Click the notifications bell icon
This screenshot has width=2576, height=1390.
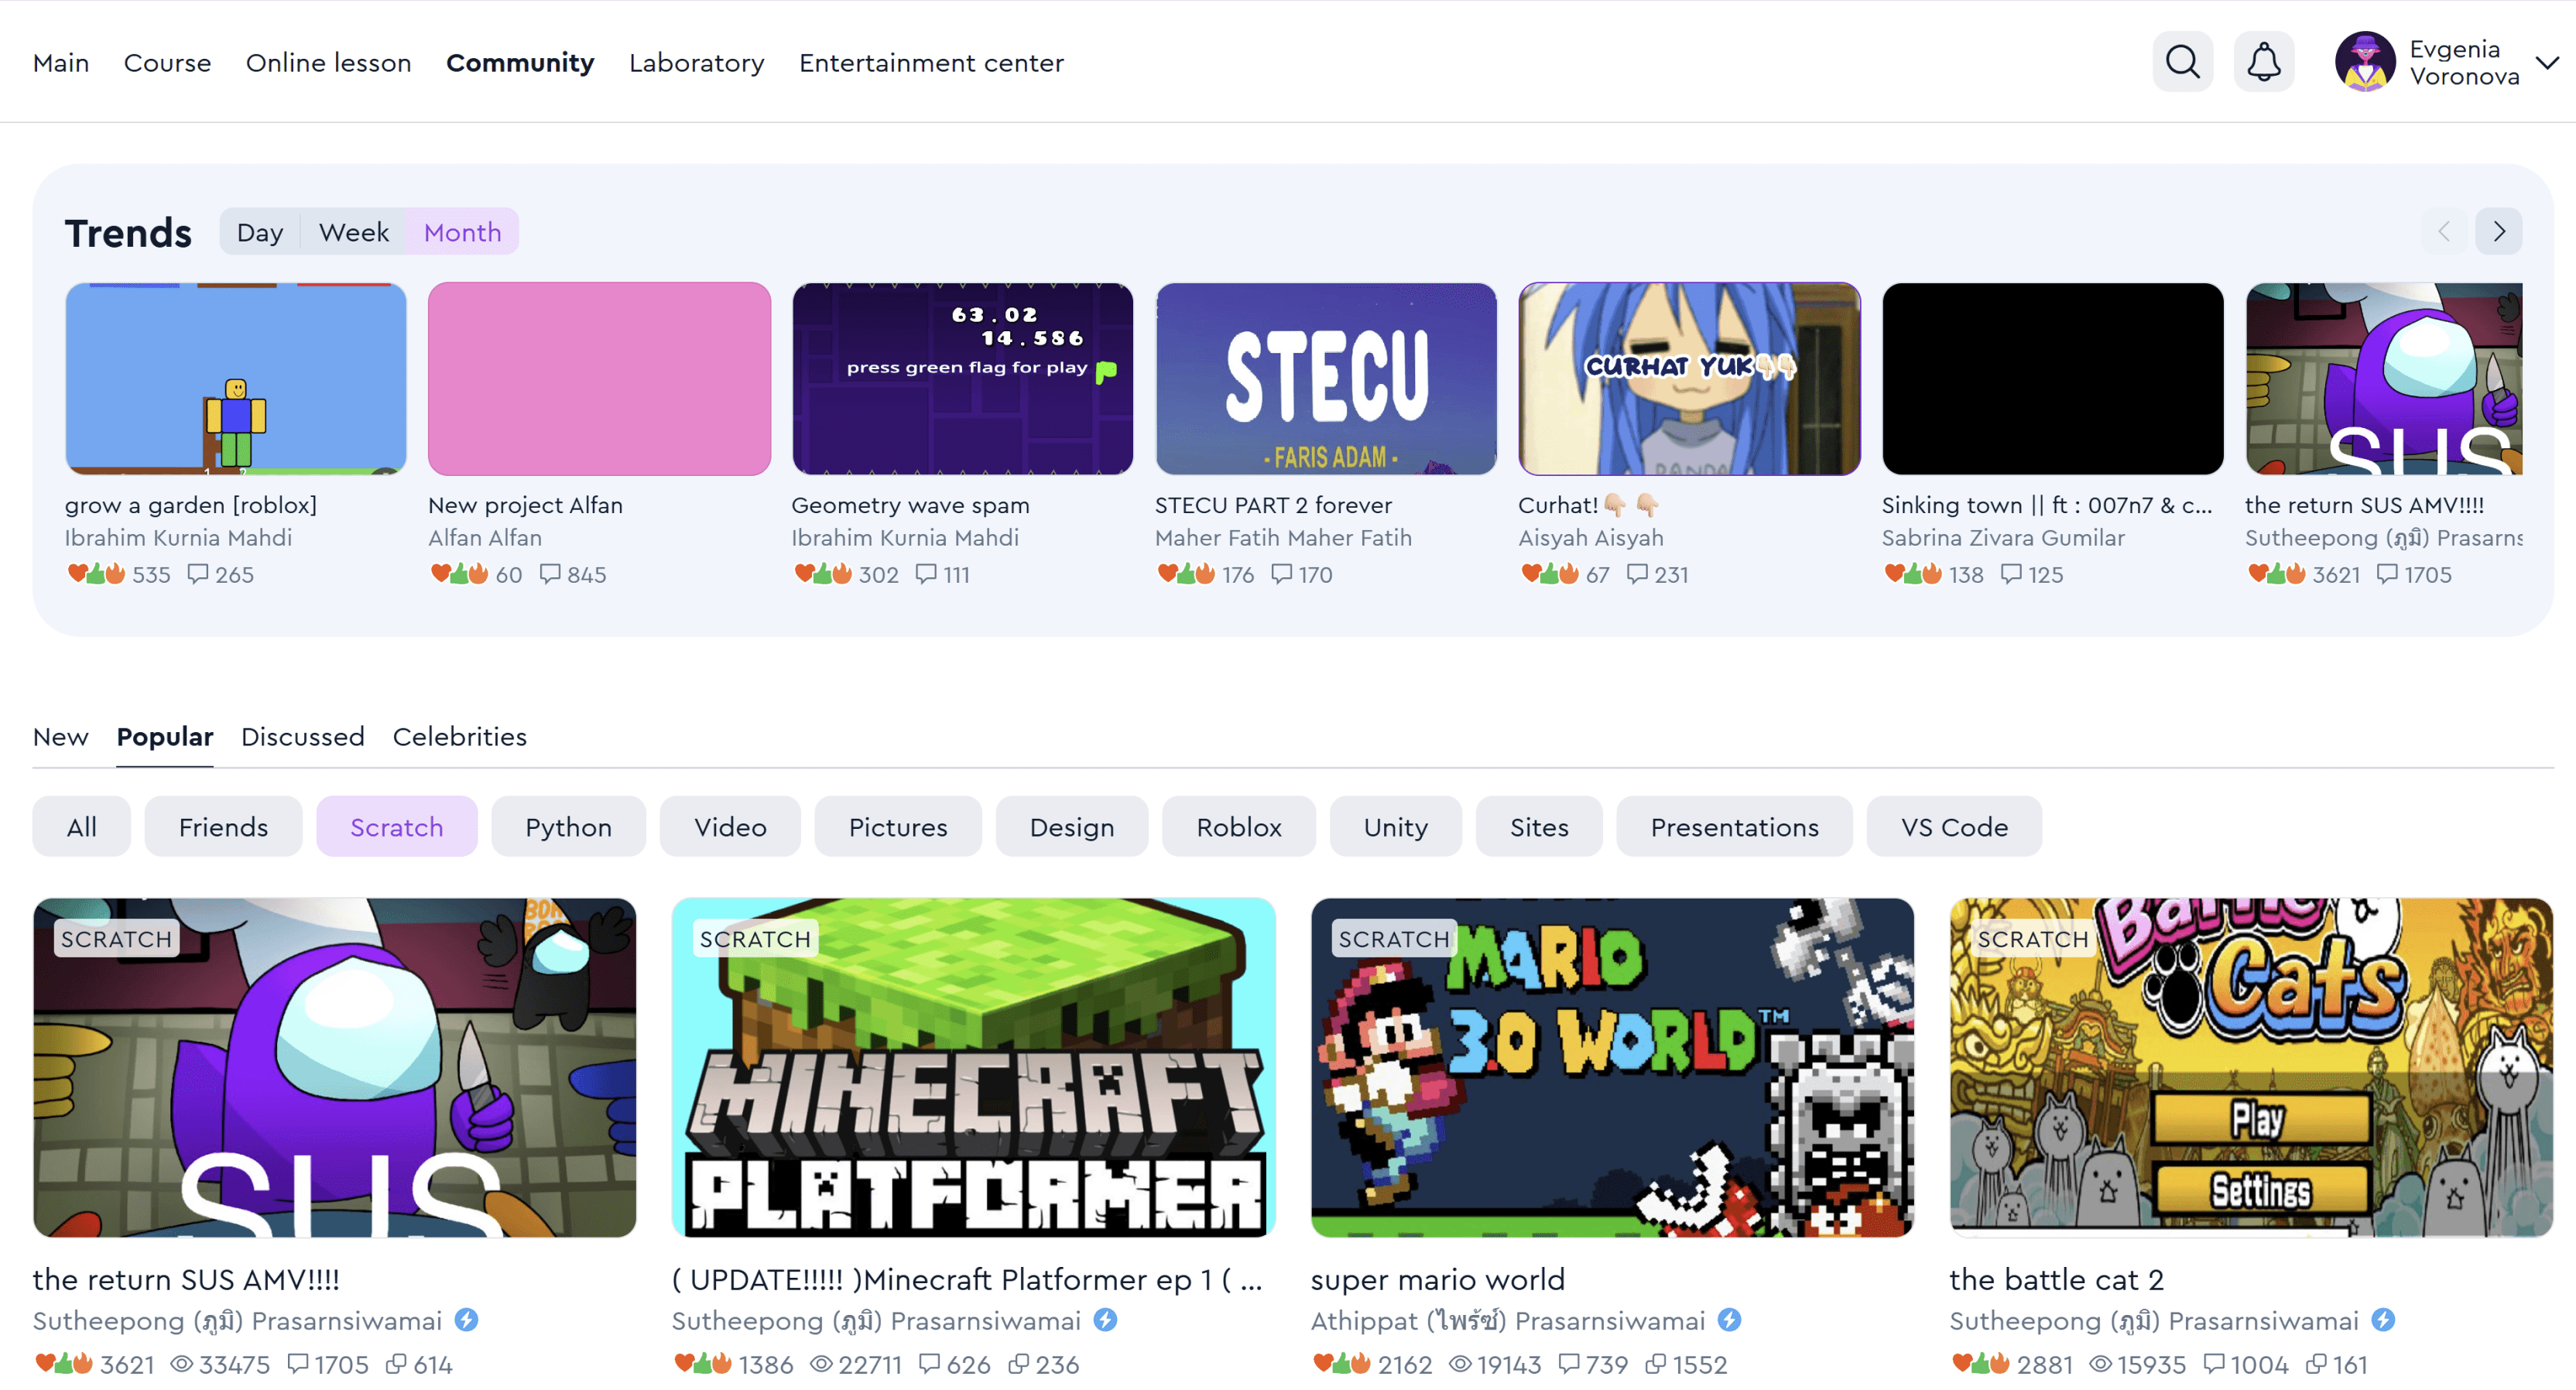2264,62
